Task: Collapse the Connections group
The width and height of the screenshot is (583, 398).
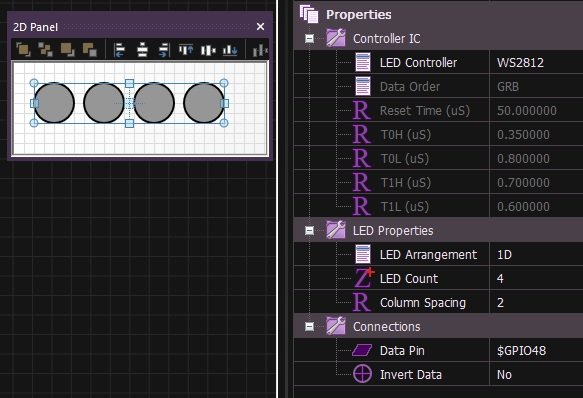Action: 309,327
